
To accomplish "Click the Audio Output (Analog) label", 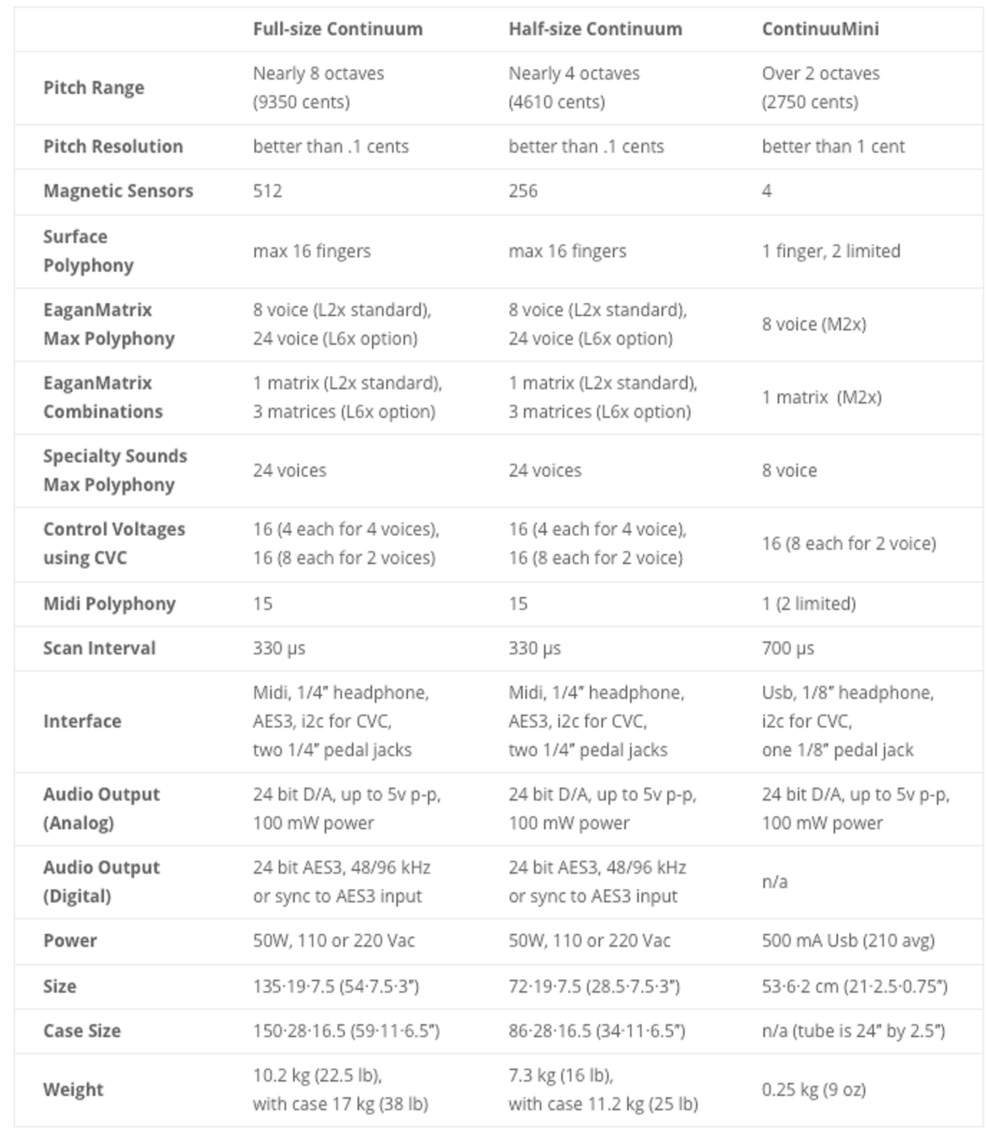I will [x=101, y=809].
